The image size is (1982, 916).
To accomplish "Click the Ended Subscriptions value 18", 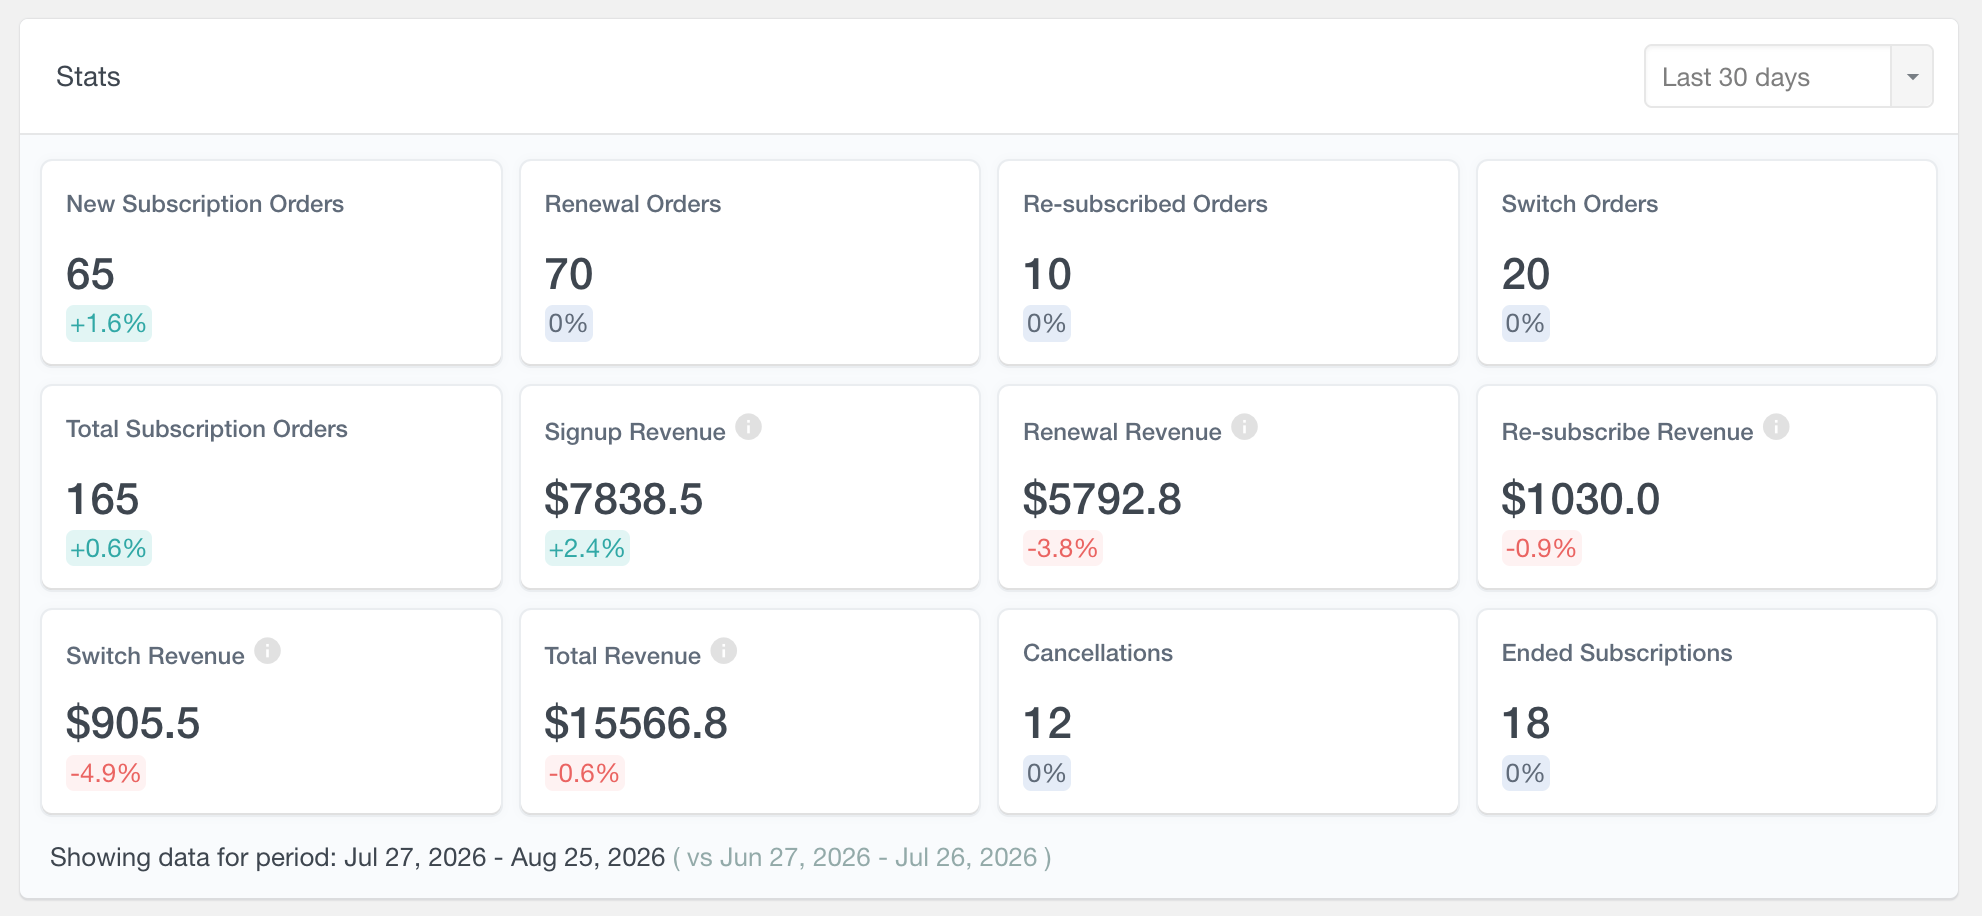I will (1526, 723).
